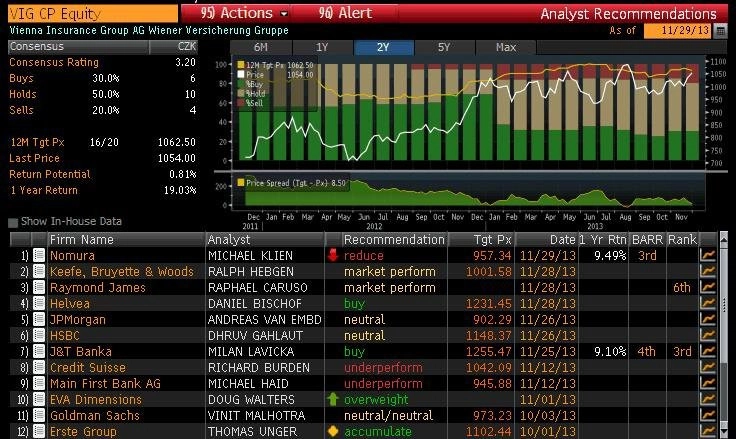Image resolution: width=736 pixels, height=439 pixels.
Task: Sort by the Rank column header
Action: click(x=682, y=240)
